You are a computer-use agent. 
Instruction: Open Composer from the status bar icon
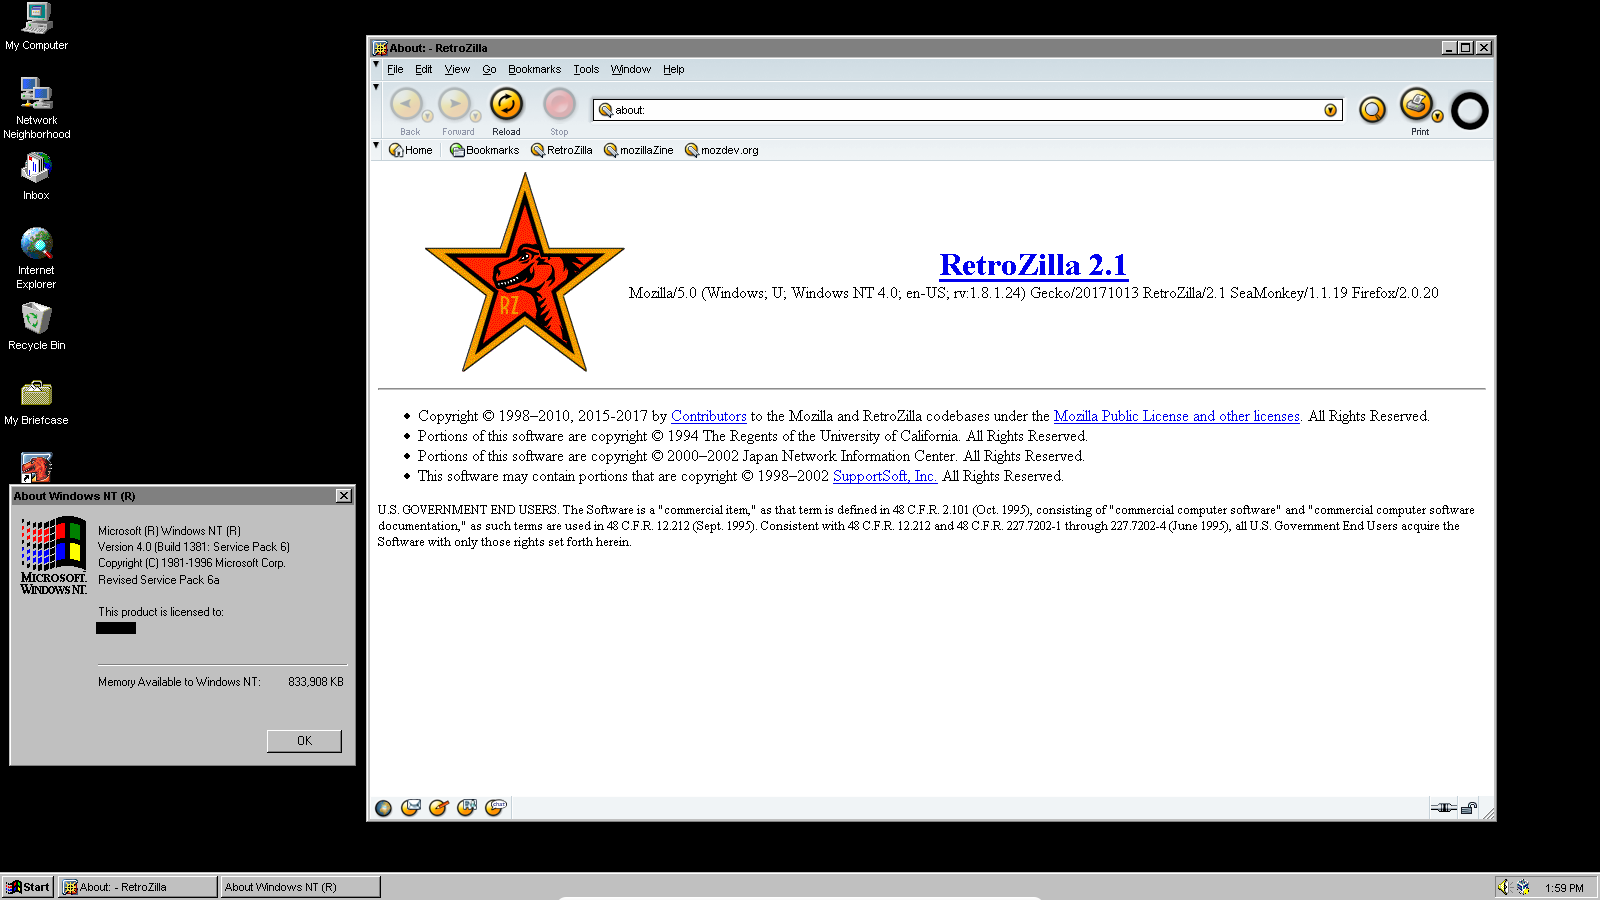439,808
